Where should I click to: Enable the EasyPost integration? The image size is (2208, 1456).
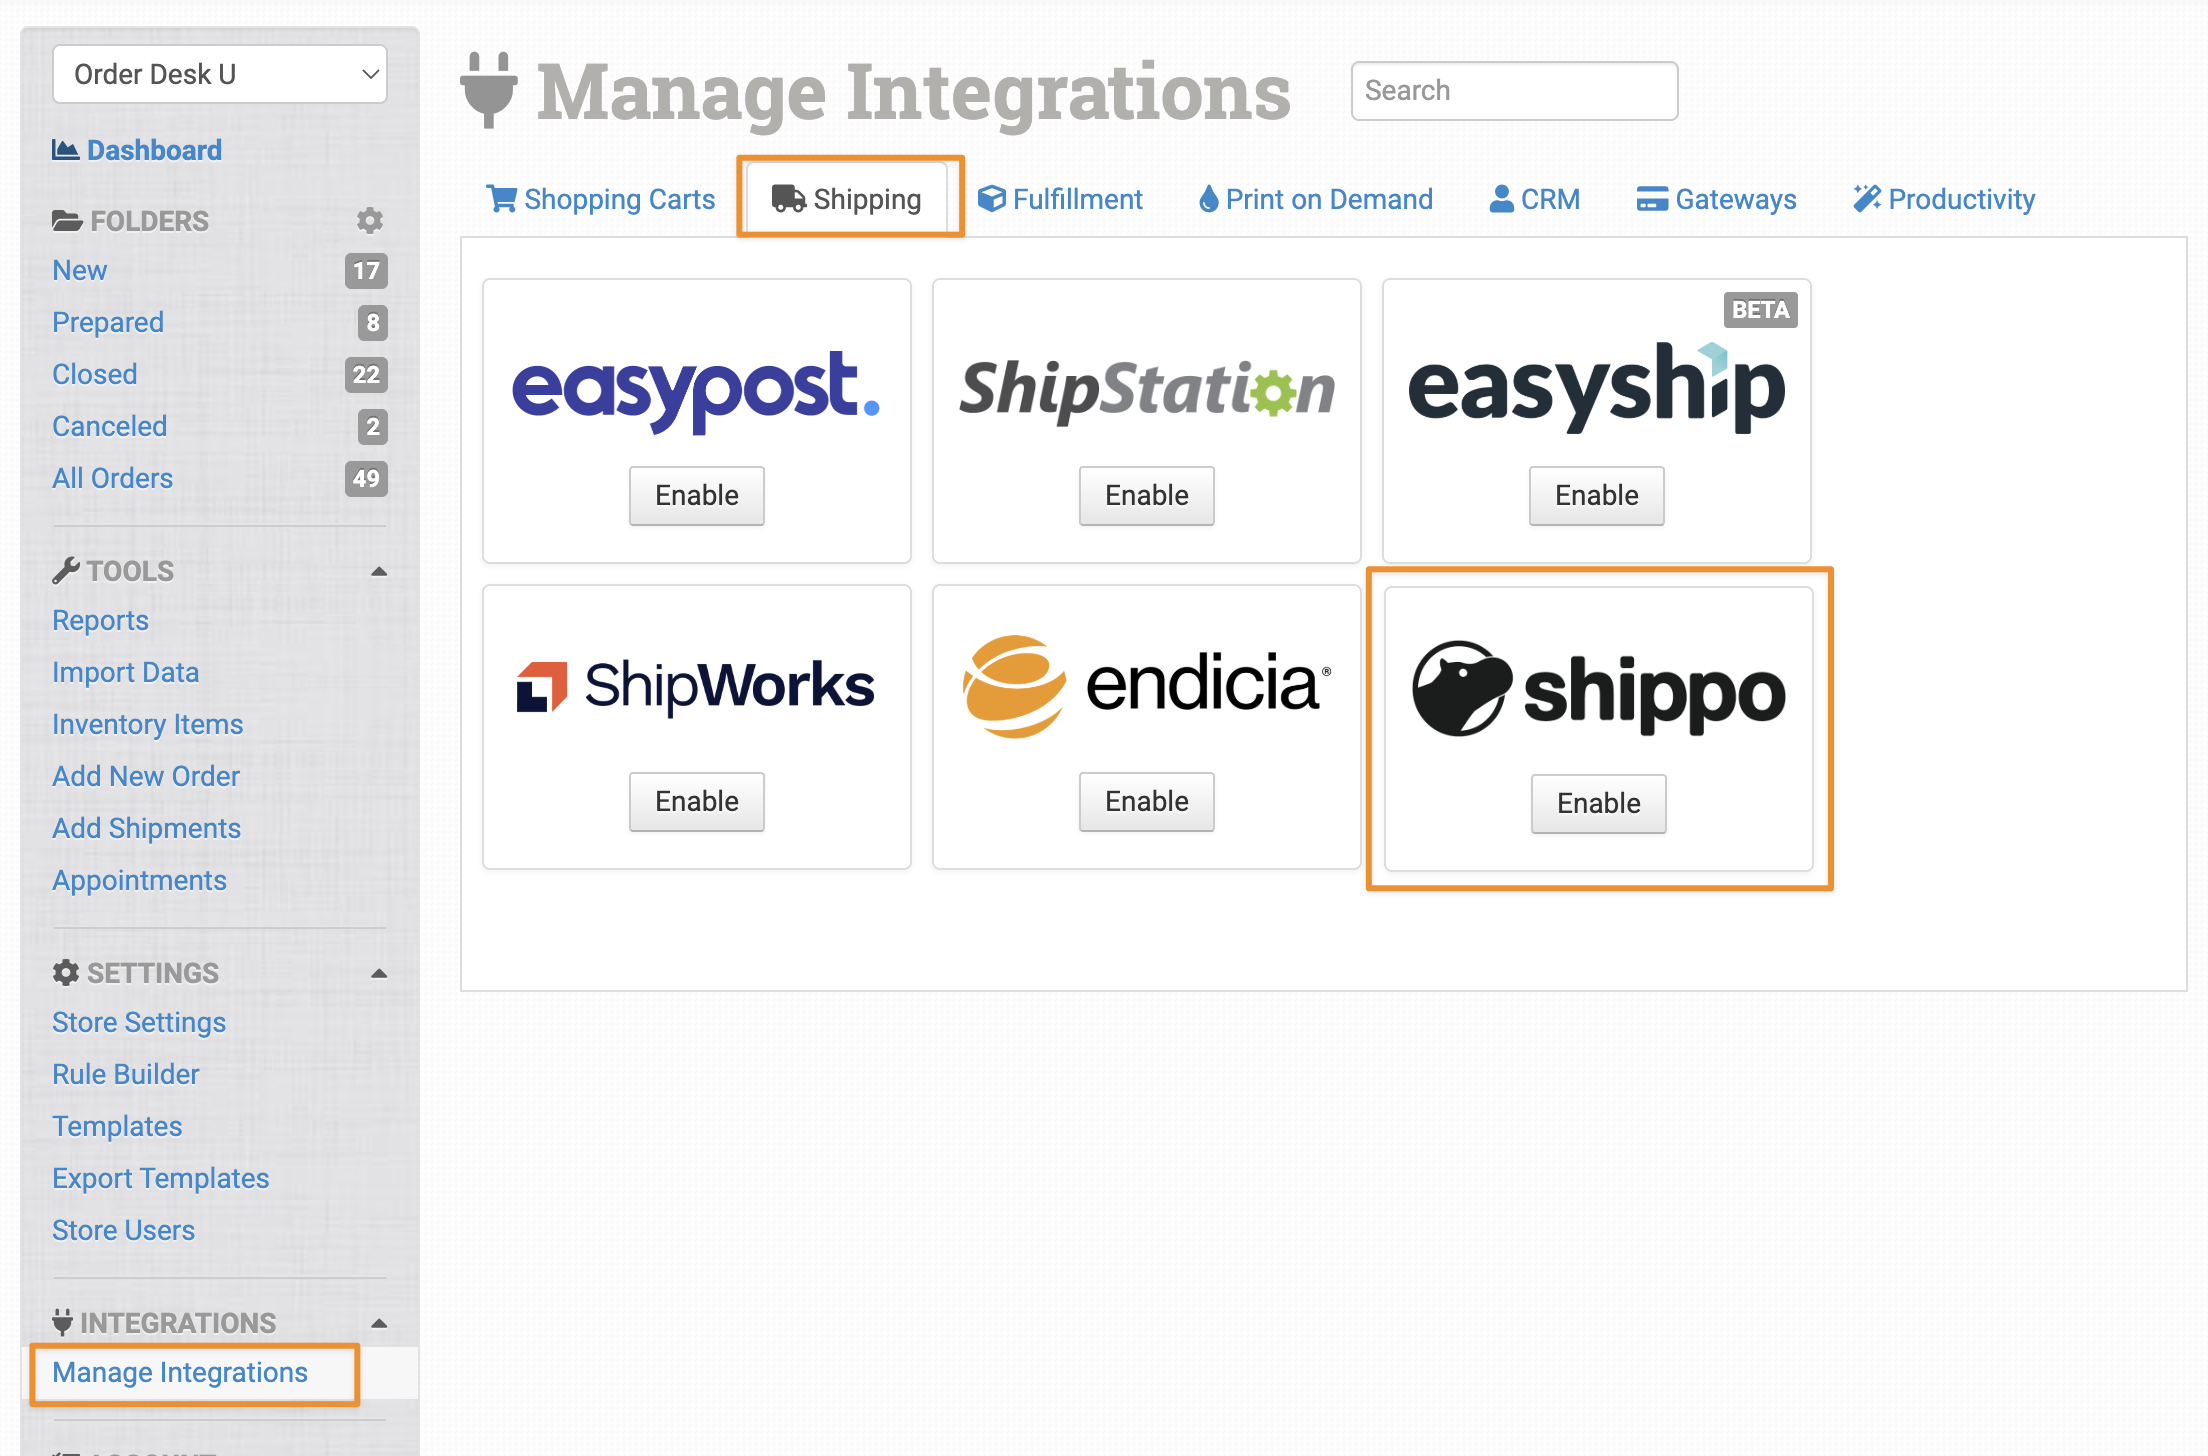coord(696,495)
